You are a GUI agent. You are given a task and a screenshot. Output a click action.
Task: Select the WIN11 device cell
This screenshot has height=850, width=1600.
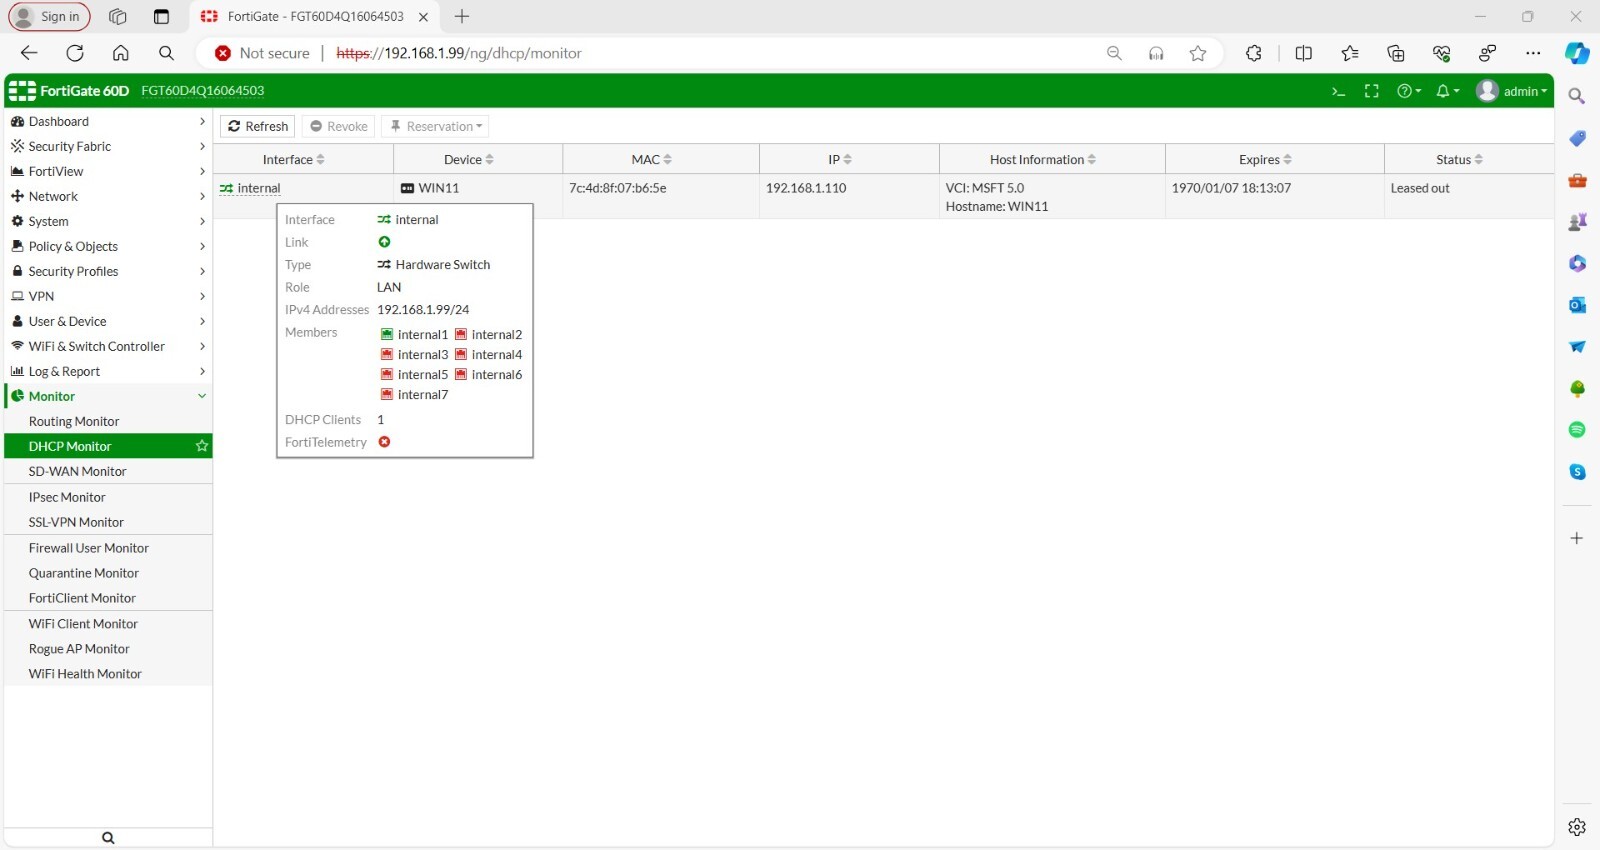(x=478, y=197)
